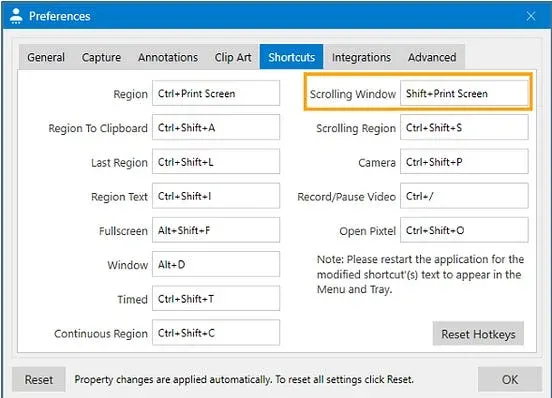The width and height of the screenshot is (552, 398).
Task: Select the Shortcuts tab
Action: (x=291, y=57)
